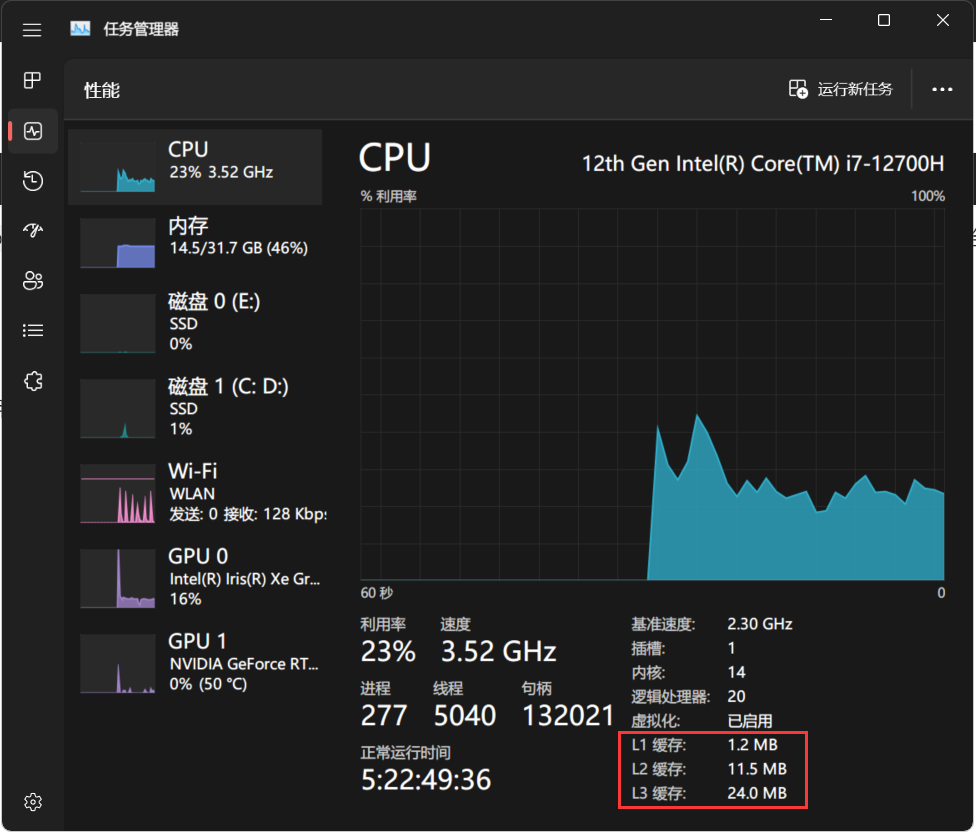Click the CPU mini usage graph thumbnail
This screenshot has height=833, width=976.
point(118,167)
